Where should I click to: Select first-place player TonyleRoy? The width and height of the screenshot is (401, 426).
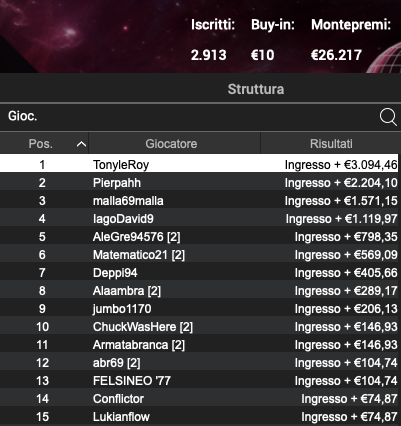point(199,165)
